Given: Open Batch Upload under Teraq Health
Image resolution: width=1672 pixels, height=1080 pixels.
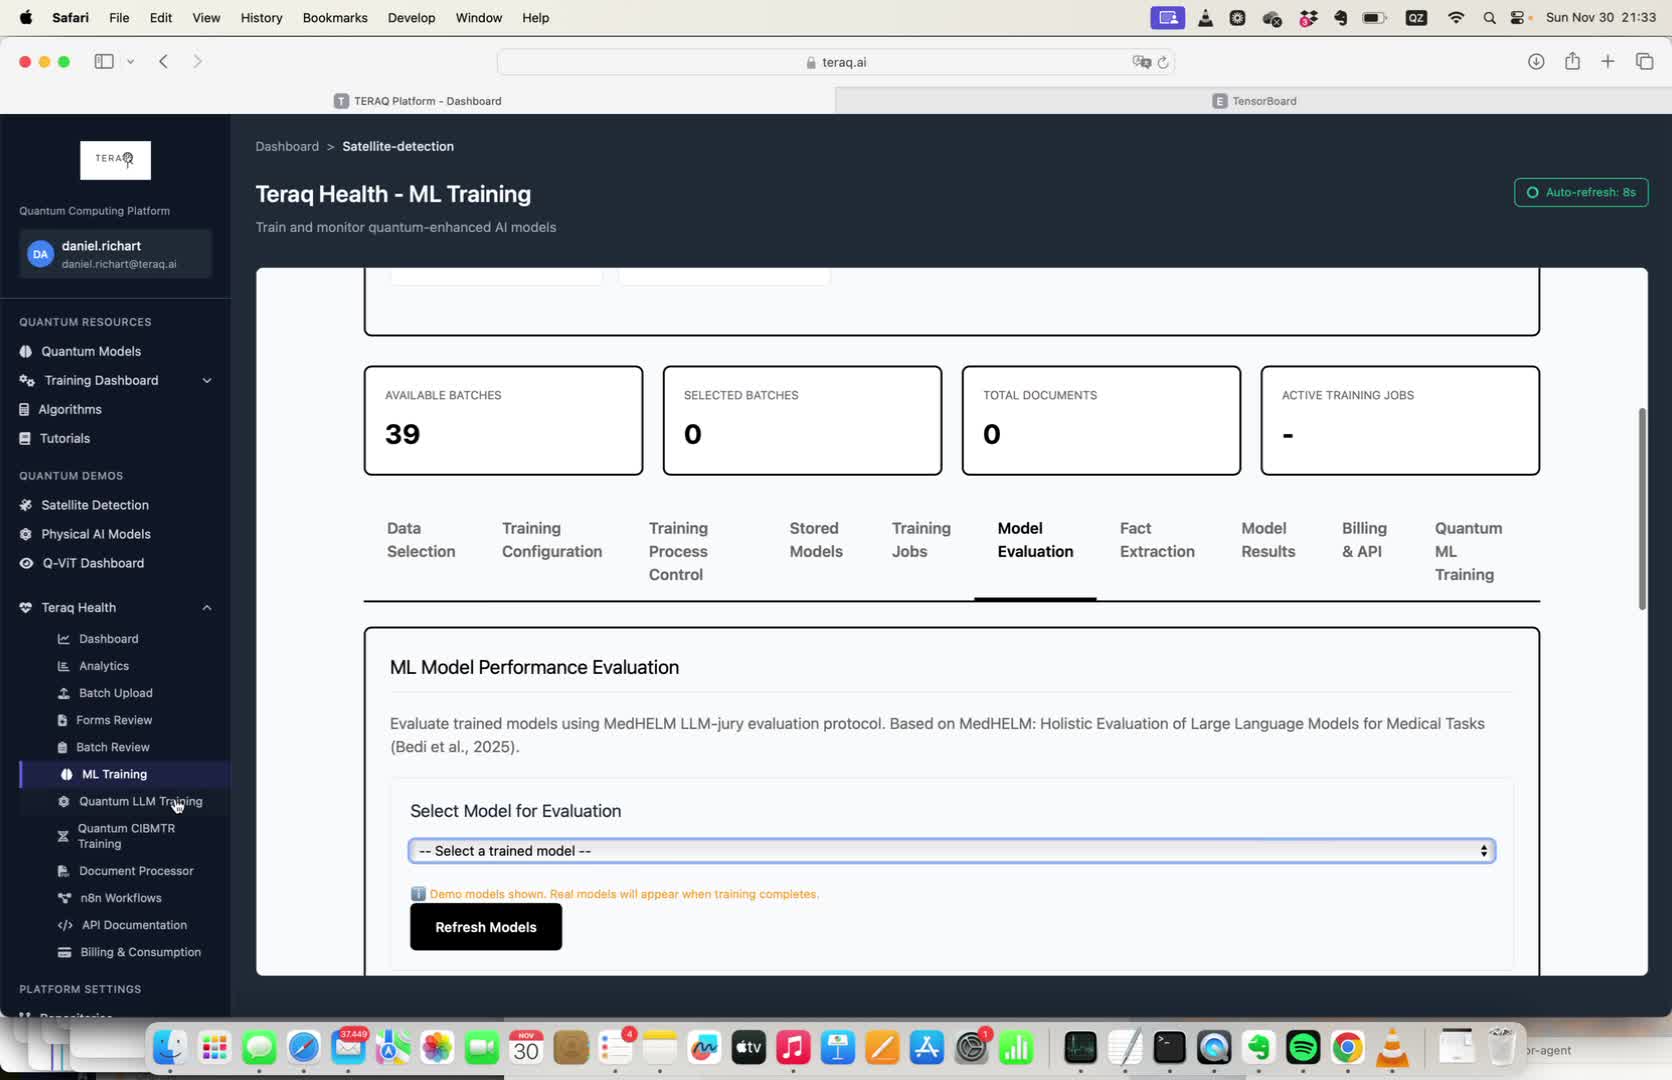Looking at the screenshot, I should 115,692.
